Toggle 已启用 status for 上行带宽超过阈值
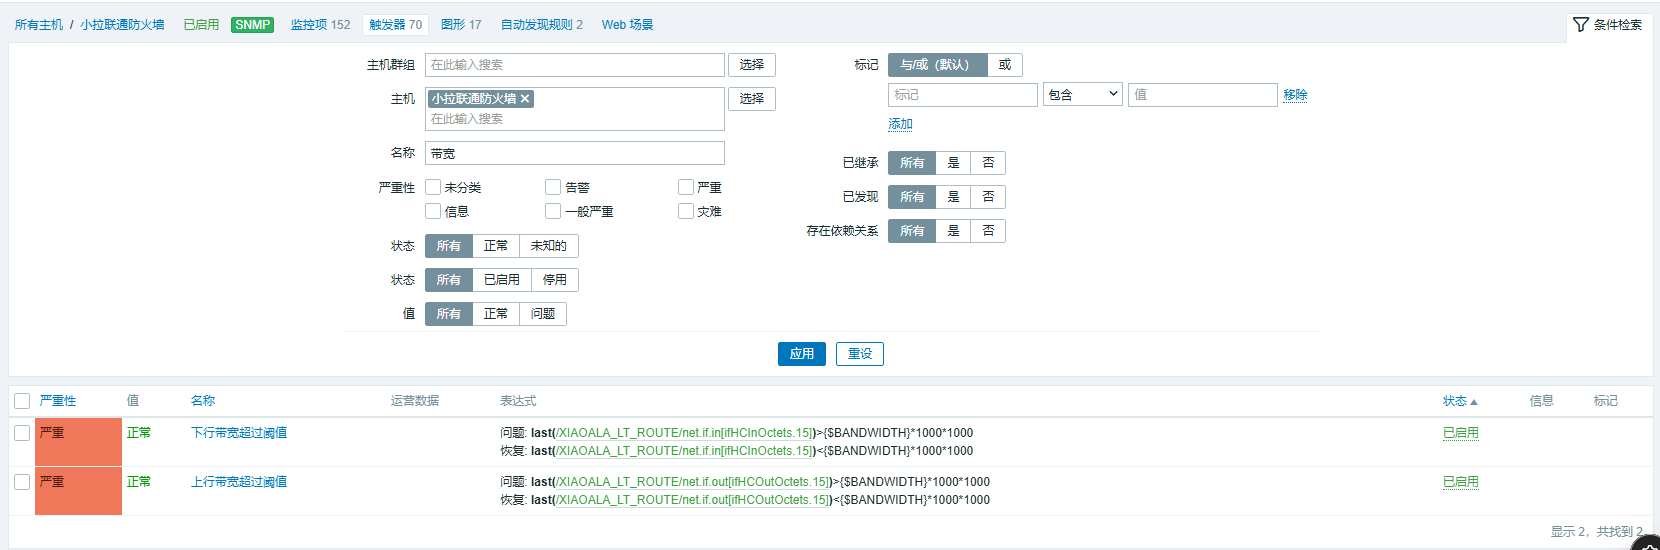1660x550 pixels. 1460,482
